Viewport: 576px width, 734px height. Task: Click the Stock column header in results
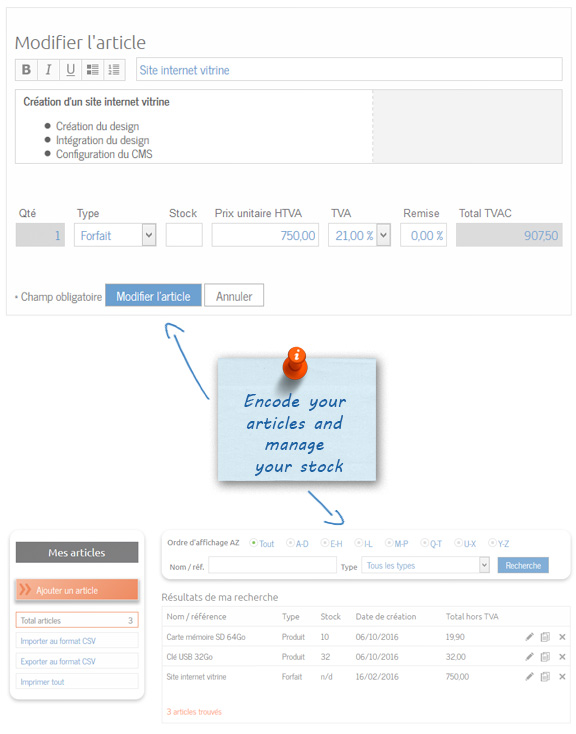[330, 617]
